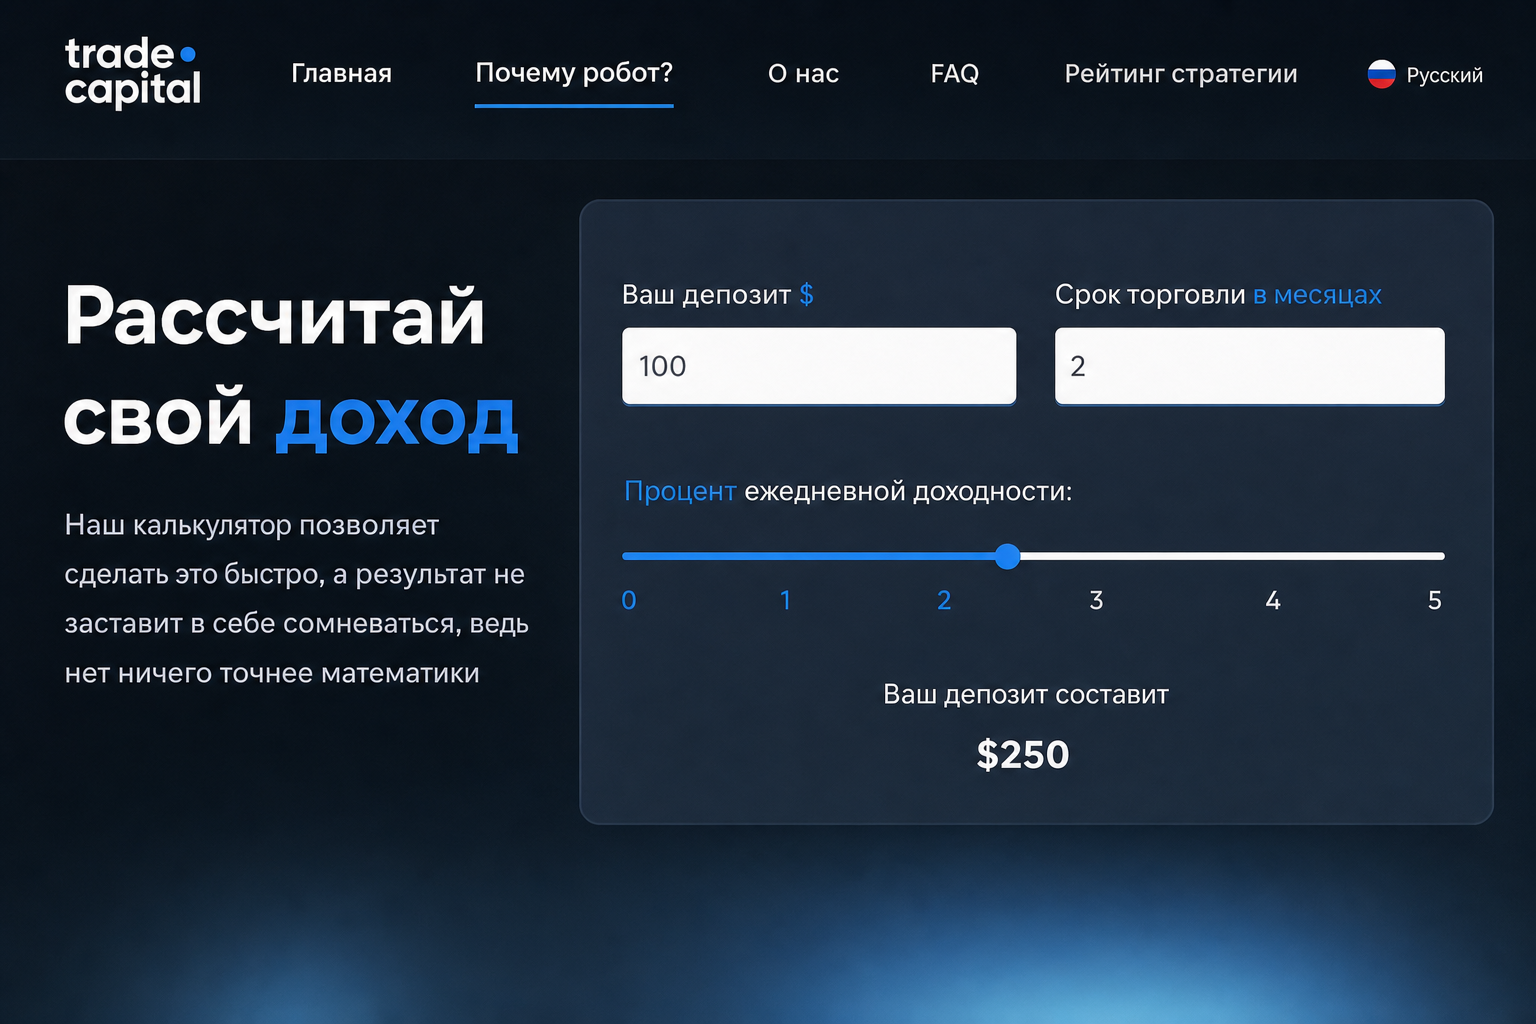
Task: Click the Процент ежедневной доходности label
Action: point(848,491)
